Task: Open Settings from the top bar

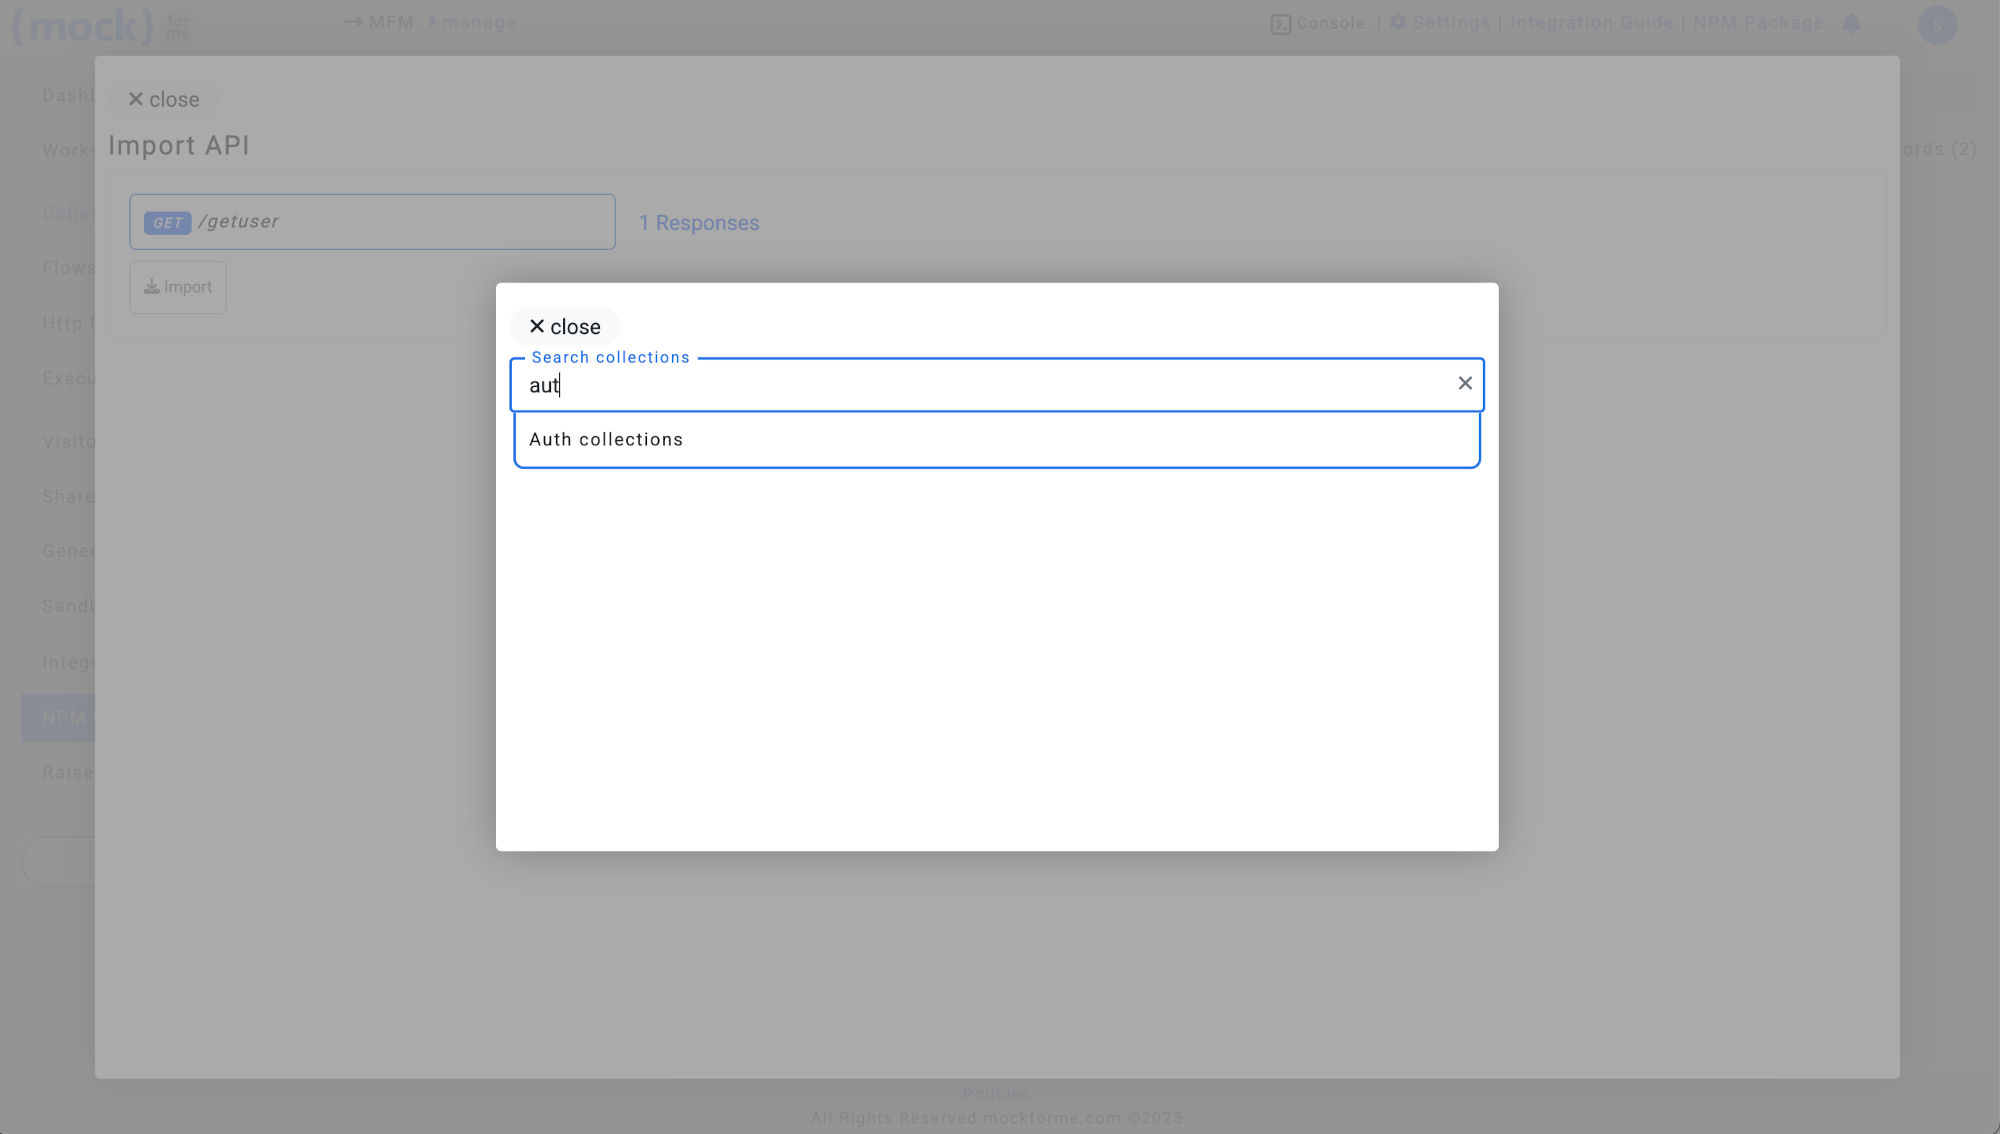Action: pyautogui.click(x=1440, y=22)
